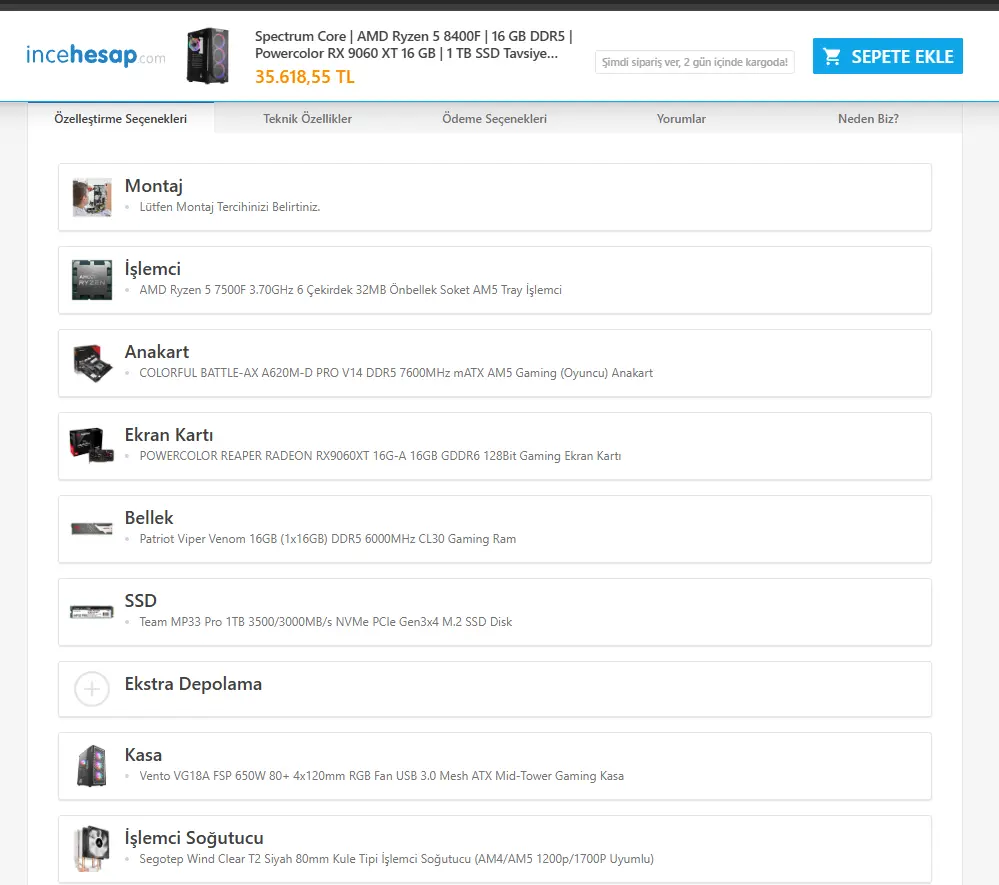Image resolution: width=999 pixels, height=885 pixels.
Task: Expand the İşlemci option section
Action: point(494,280)
